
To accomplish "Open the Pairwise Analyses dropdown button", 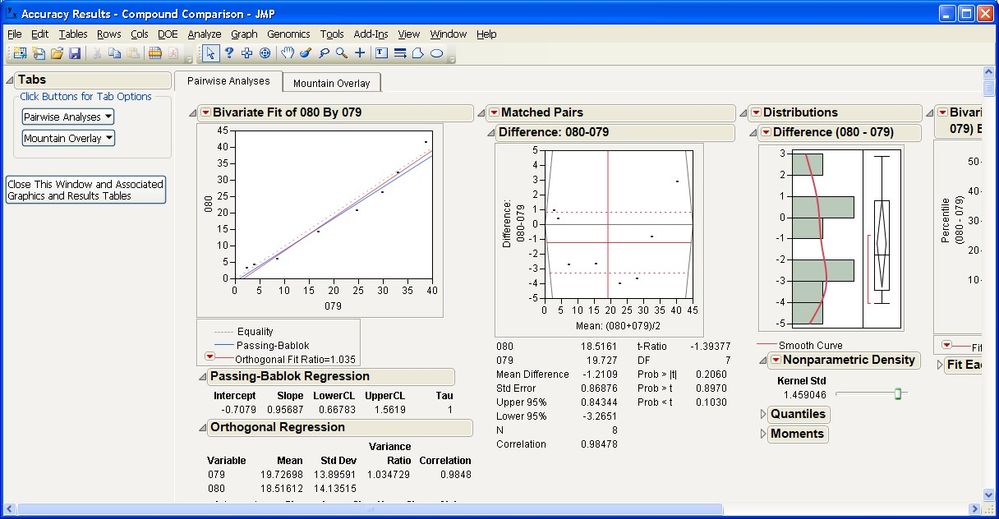I will pos(68,117).
